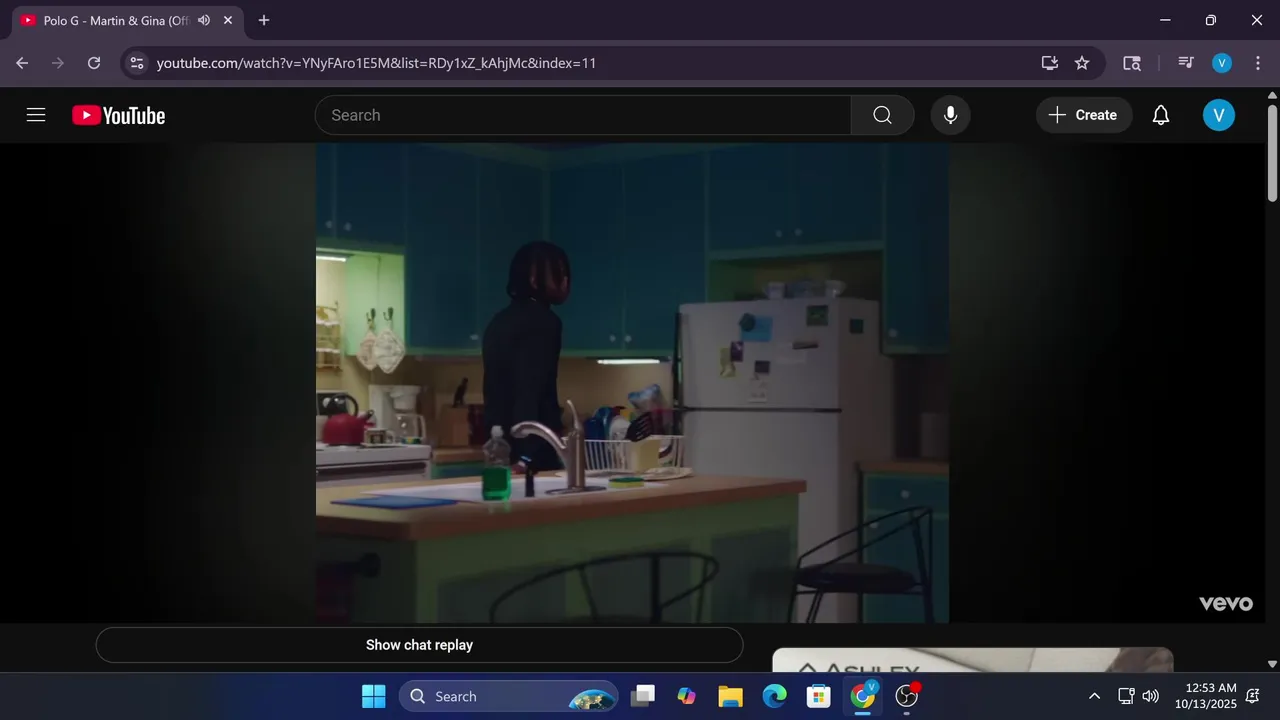Click the taskbar Search box
1280x720 pixels.
click(x=509, y=696)
